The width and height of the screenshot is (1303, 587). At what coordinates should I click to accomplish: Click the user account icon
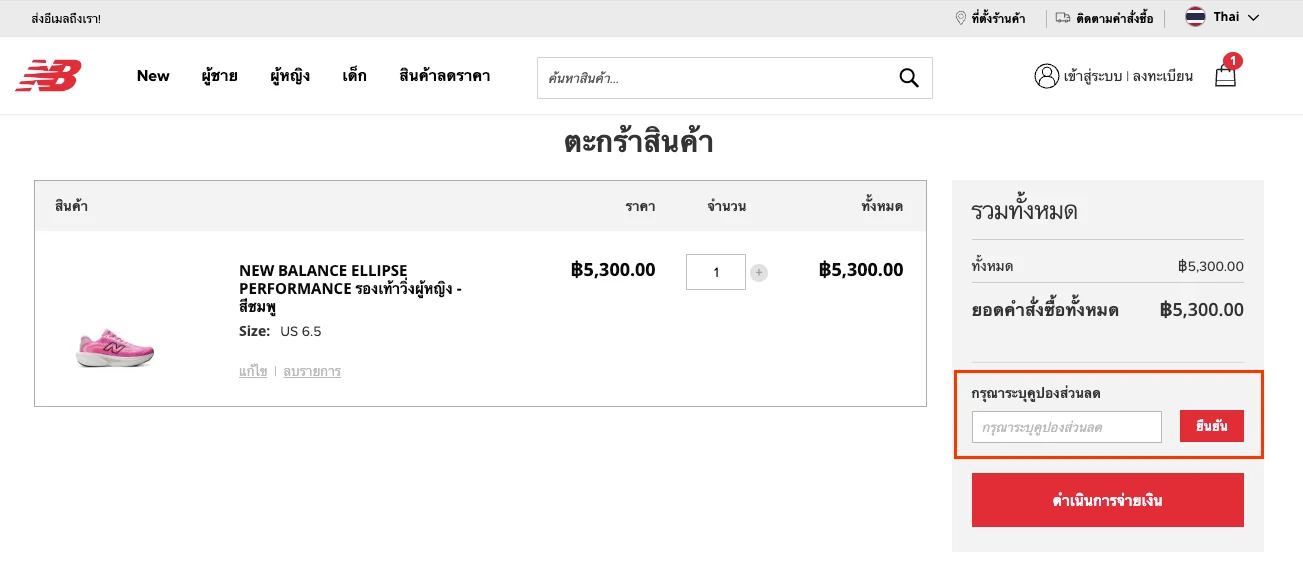(1046, 76)
